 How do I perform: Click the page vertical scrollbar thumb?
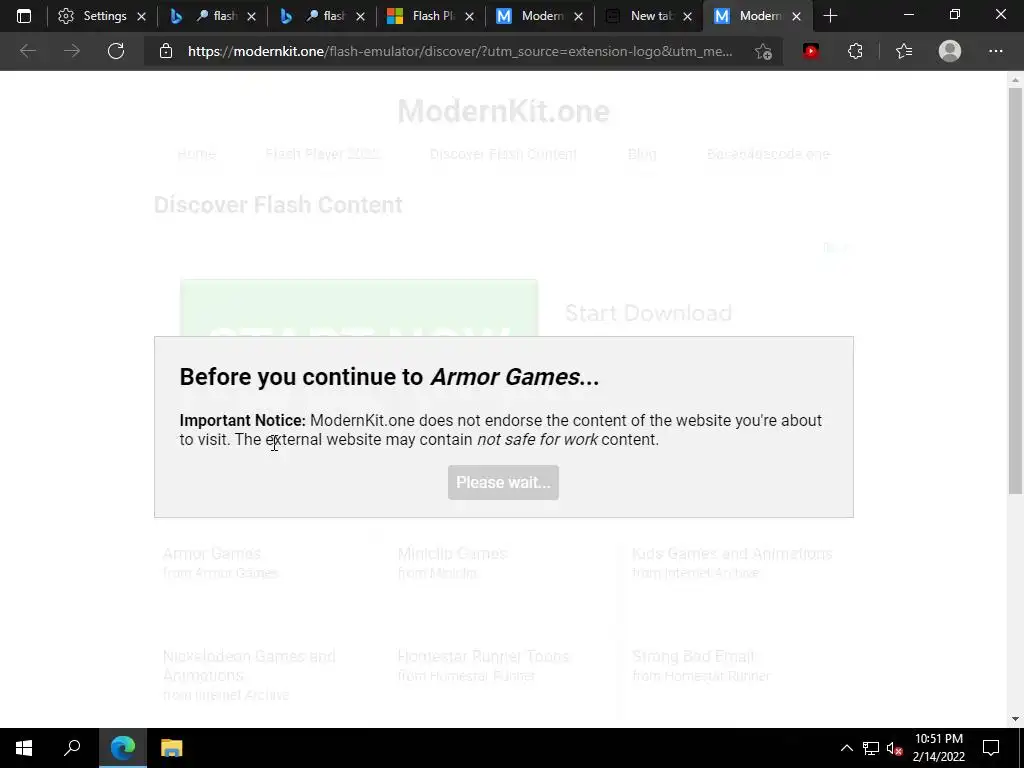coord(1015,291)
